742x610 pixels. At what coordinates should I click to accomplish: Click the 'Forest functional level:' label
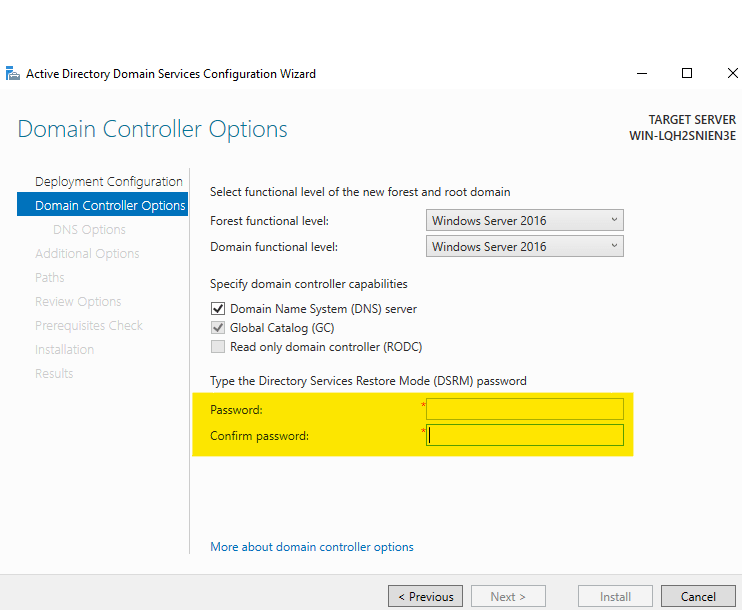[269, 221]
